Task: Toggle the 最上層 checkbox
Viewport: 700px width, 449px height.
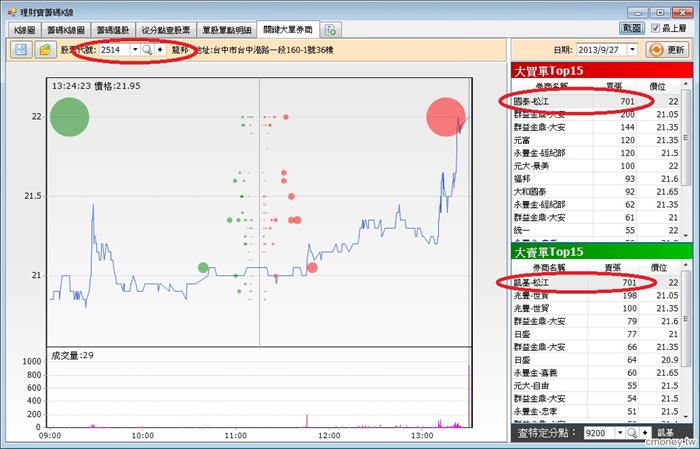Action: point(655,28)
